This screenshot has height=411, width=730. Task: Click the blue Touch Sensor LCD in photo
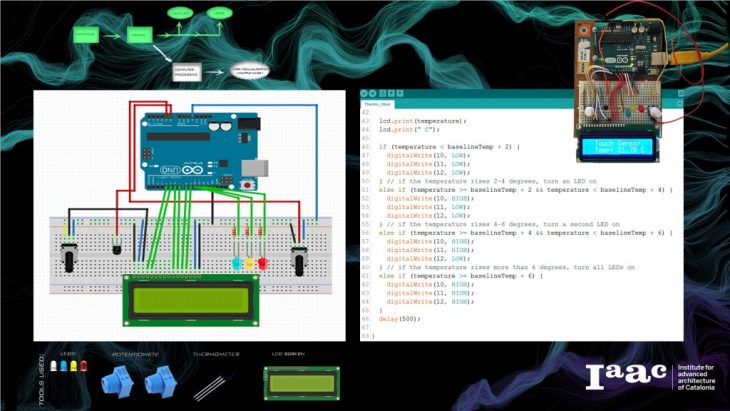coord(619,149)
